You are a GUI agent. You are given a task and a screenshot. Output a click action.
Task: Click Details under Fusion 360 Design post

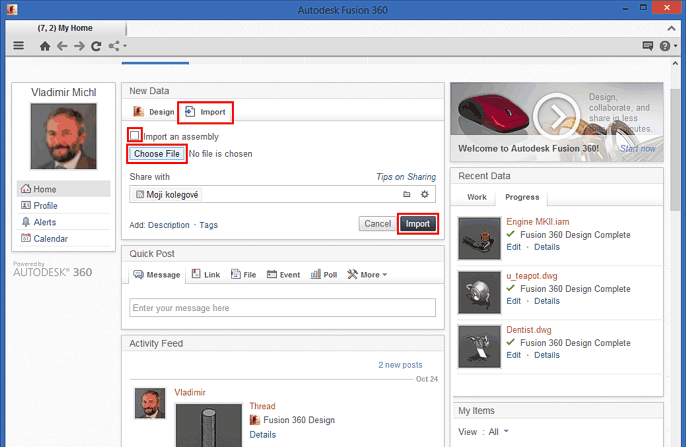click(262, 435)
